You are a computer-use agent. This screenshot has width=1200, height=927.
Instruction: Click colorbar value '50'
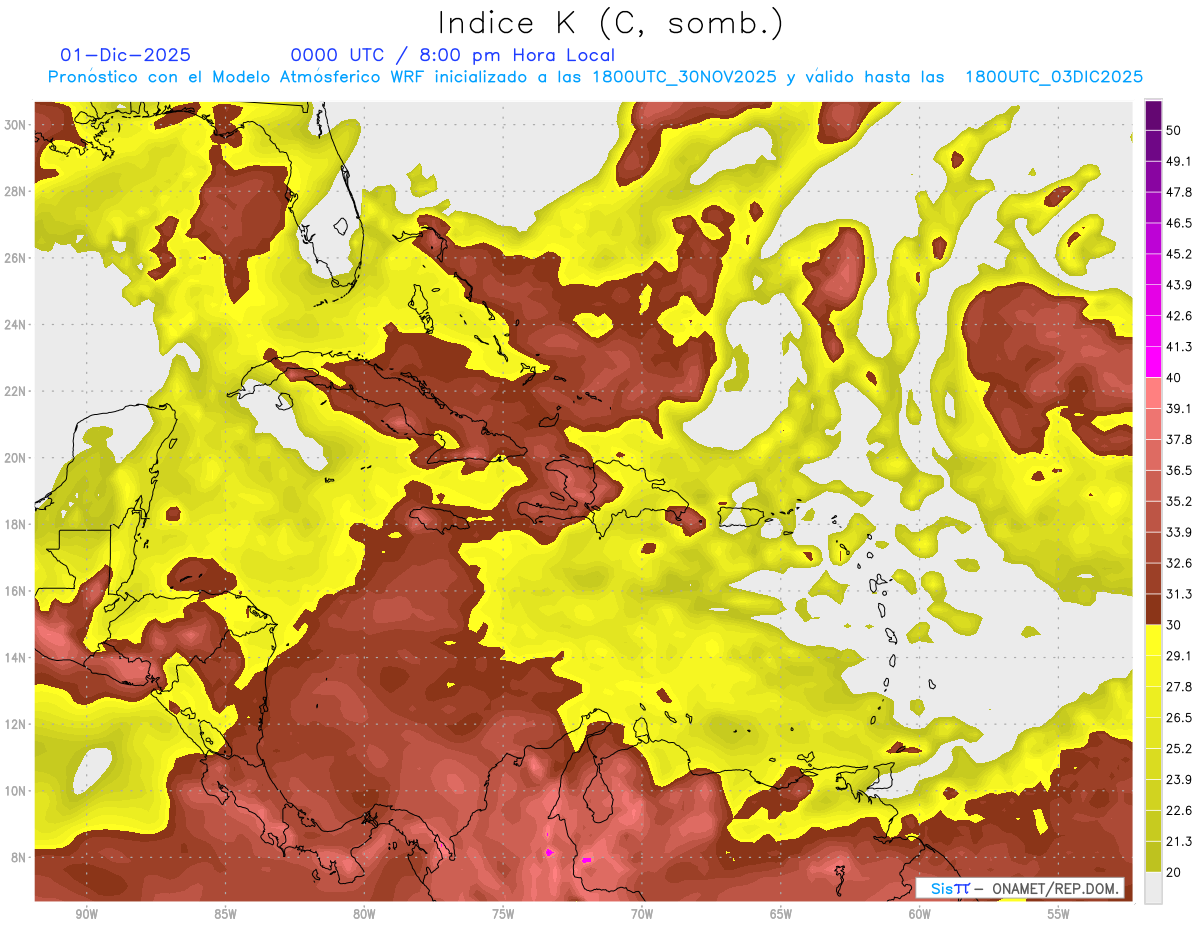click(x=1174, y=130)
